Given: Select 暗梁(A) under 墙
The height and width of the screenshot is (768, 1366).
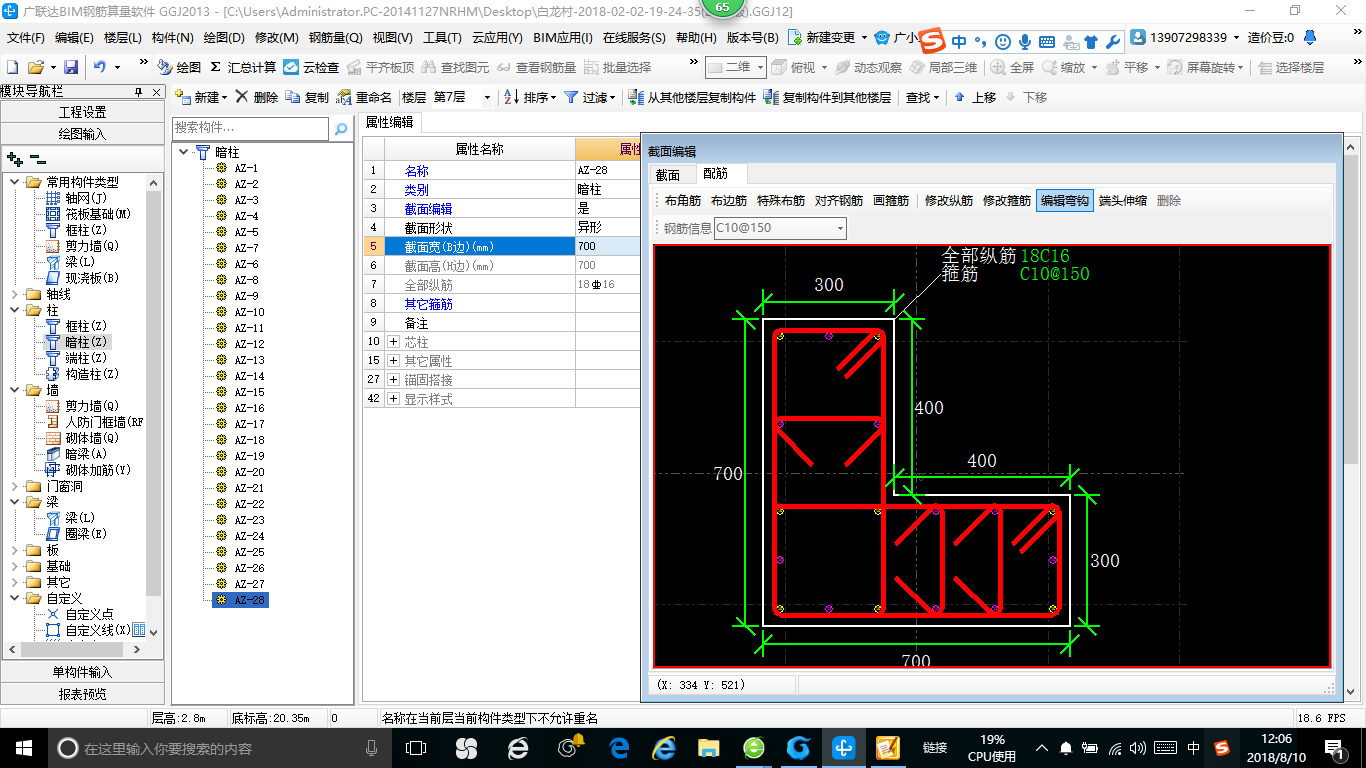Looking at the screenshot, I should click(79, 454).
